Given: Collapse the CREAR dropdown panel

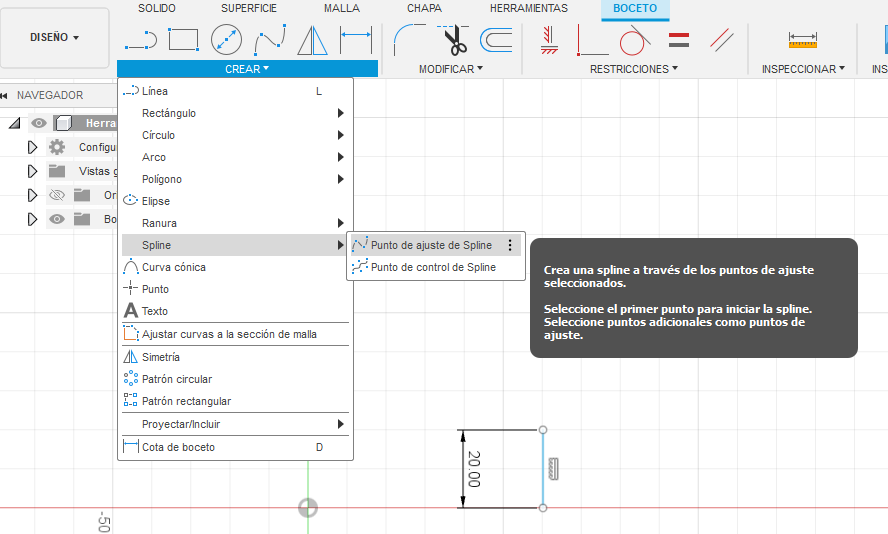Looking at the screenshot, I should tap(247, 69).
